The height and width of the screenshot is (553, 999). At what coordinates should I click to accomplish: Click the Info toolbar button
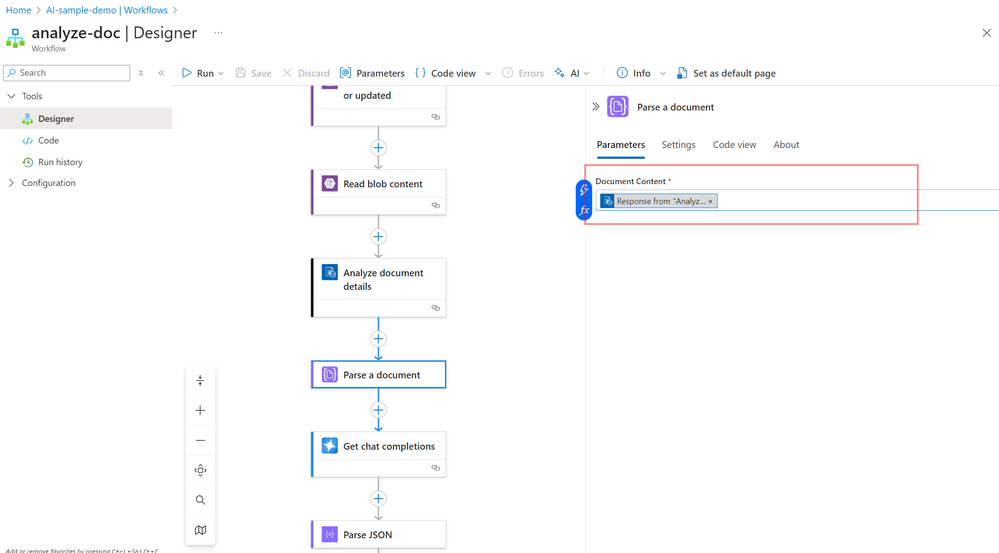pos(633,73)
